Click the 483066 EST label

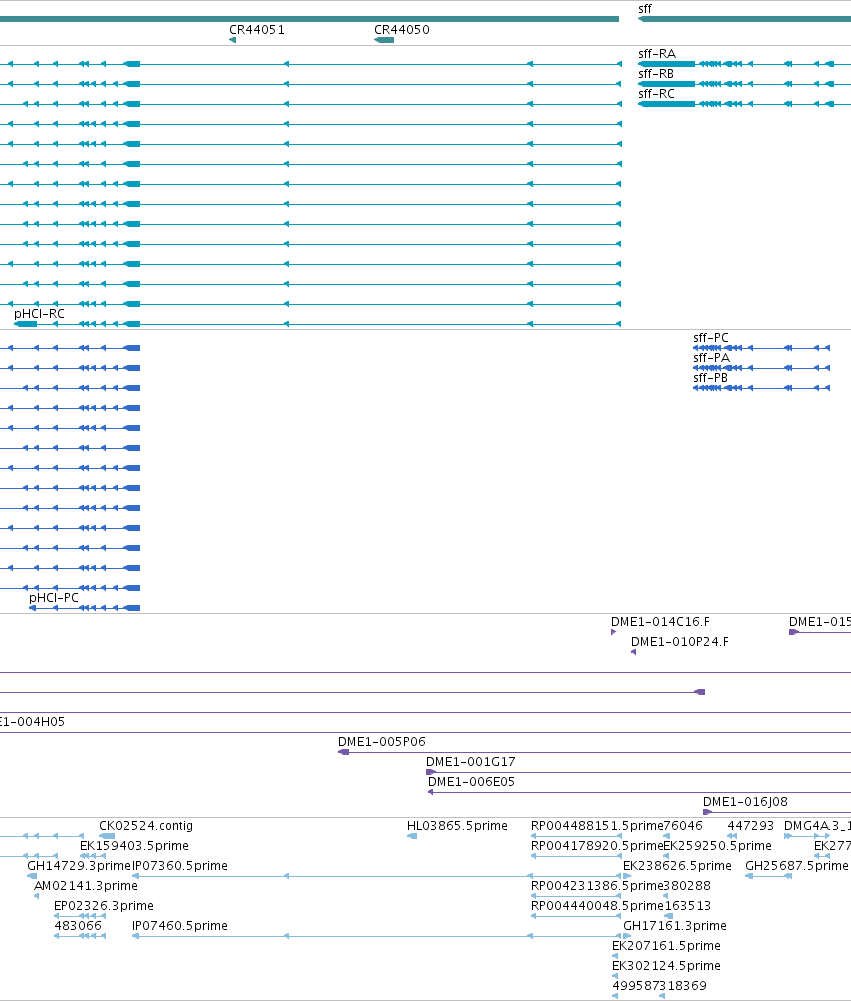(78, 926)
